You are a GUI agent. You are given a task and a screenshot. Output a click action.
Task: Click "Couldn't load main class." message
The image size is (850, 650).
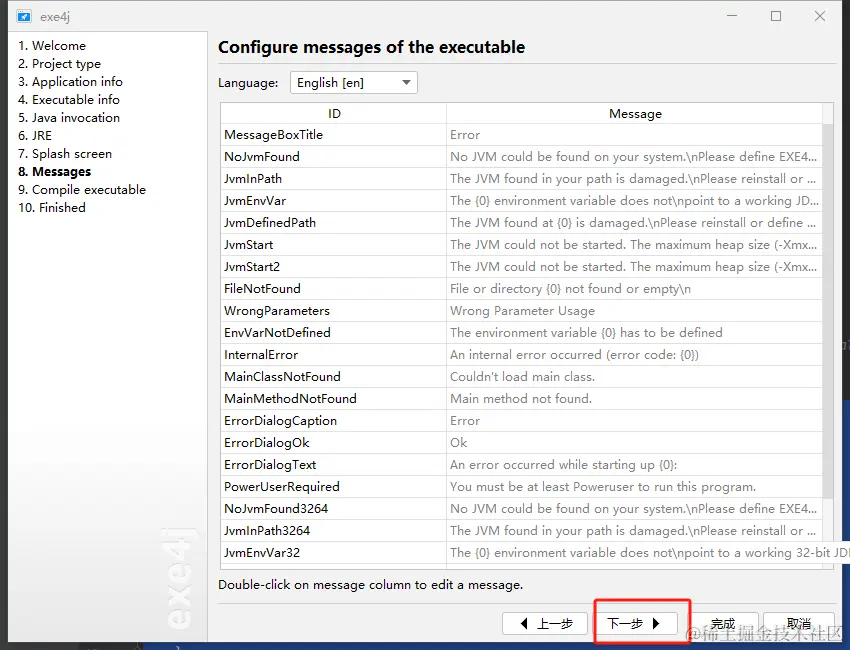tap(634, 376)
